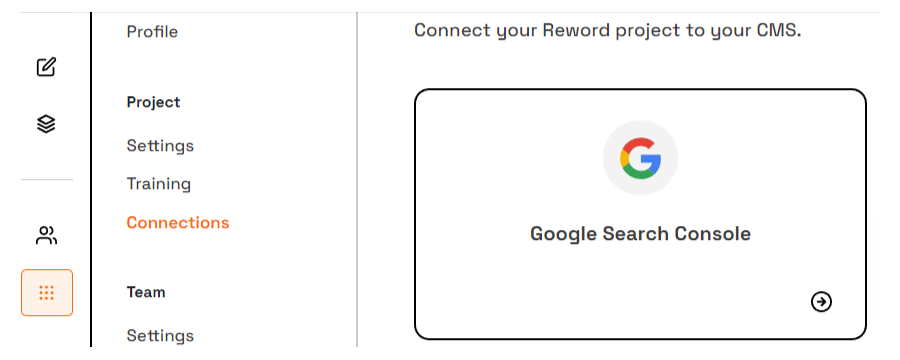Click the circled right arrow icon

tap(821, 301)
